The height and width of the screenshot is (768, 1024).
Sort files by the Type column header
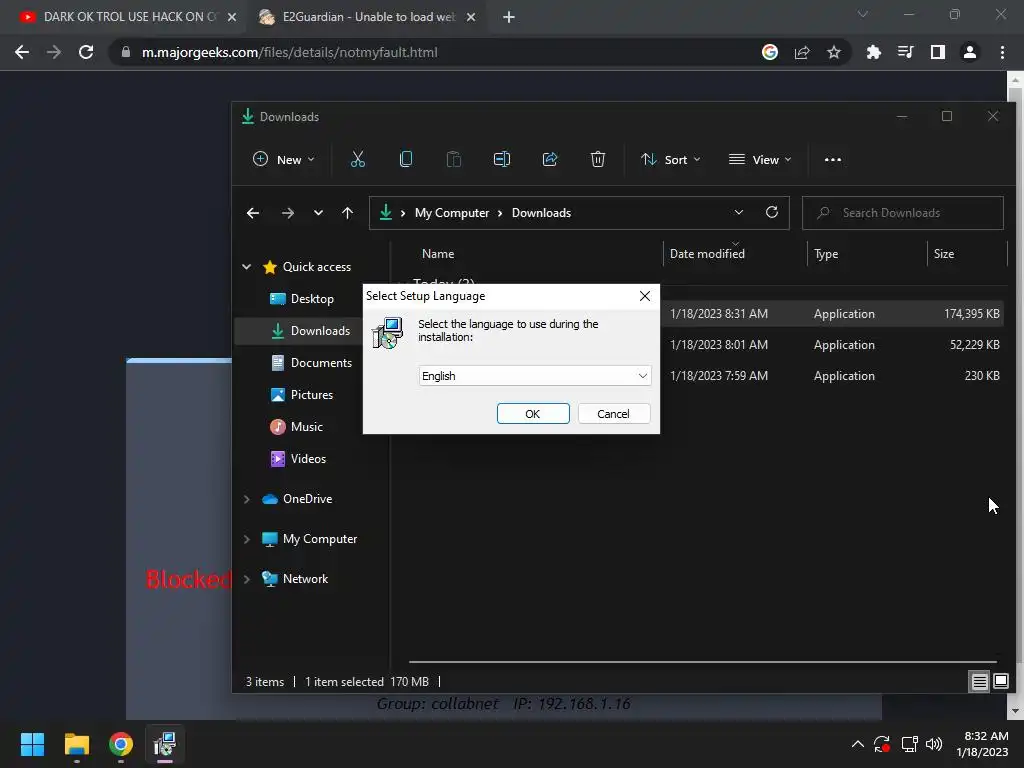(x=826, y=254)
